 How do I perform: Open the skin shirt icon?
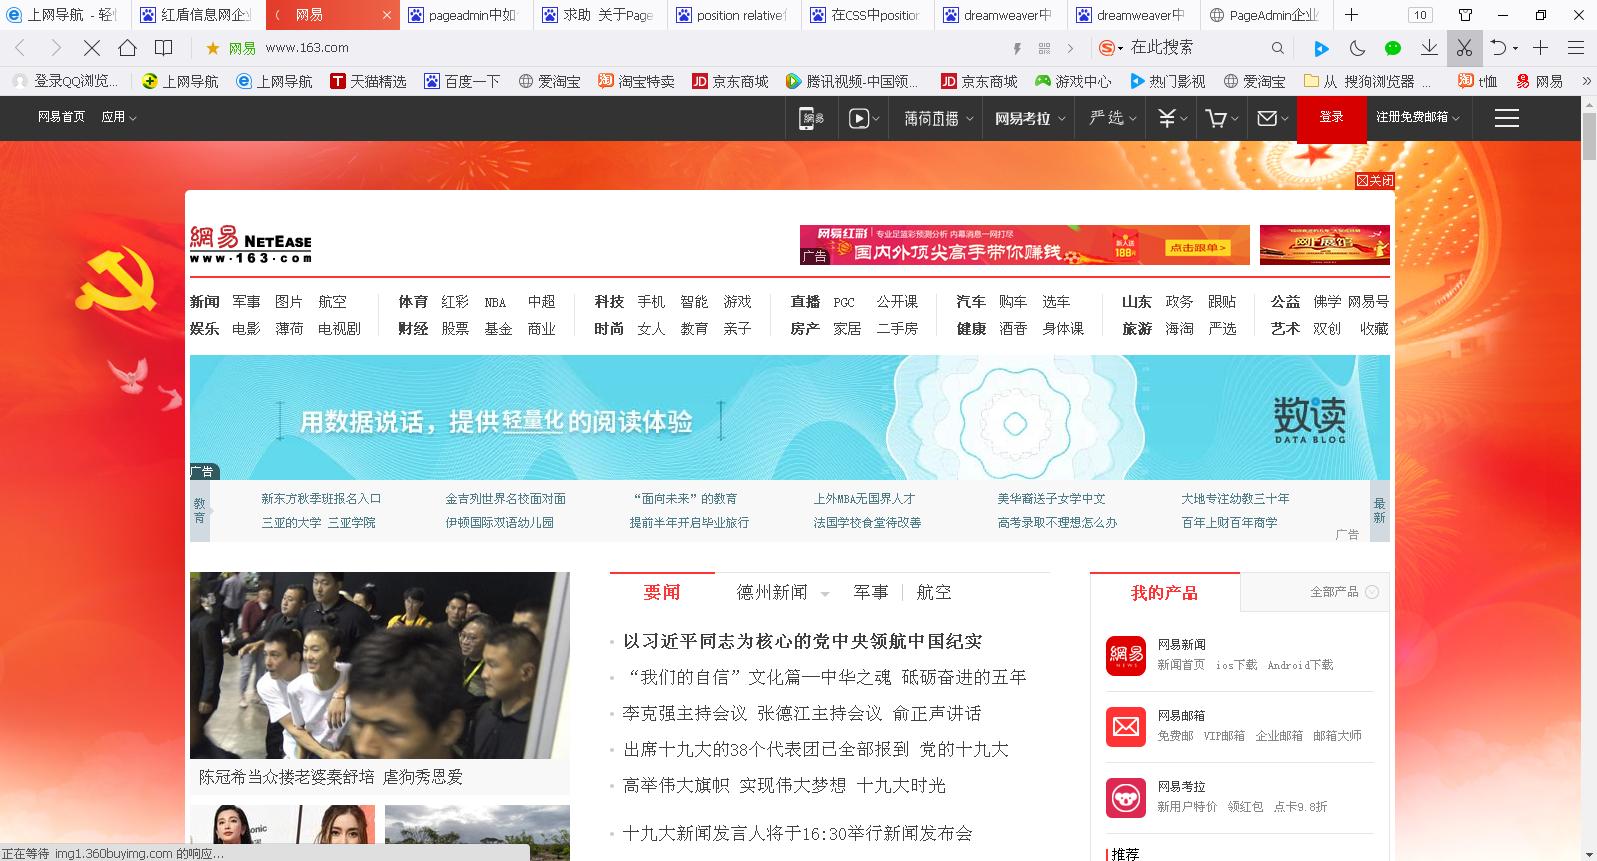1466,15
